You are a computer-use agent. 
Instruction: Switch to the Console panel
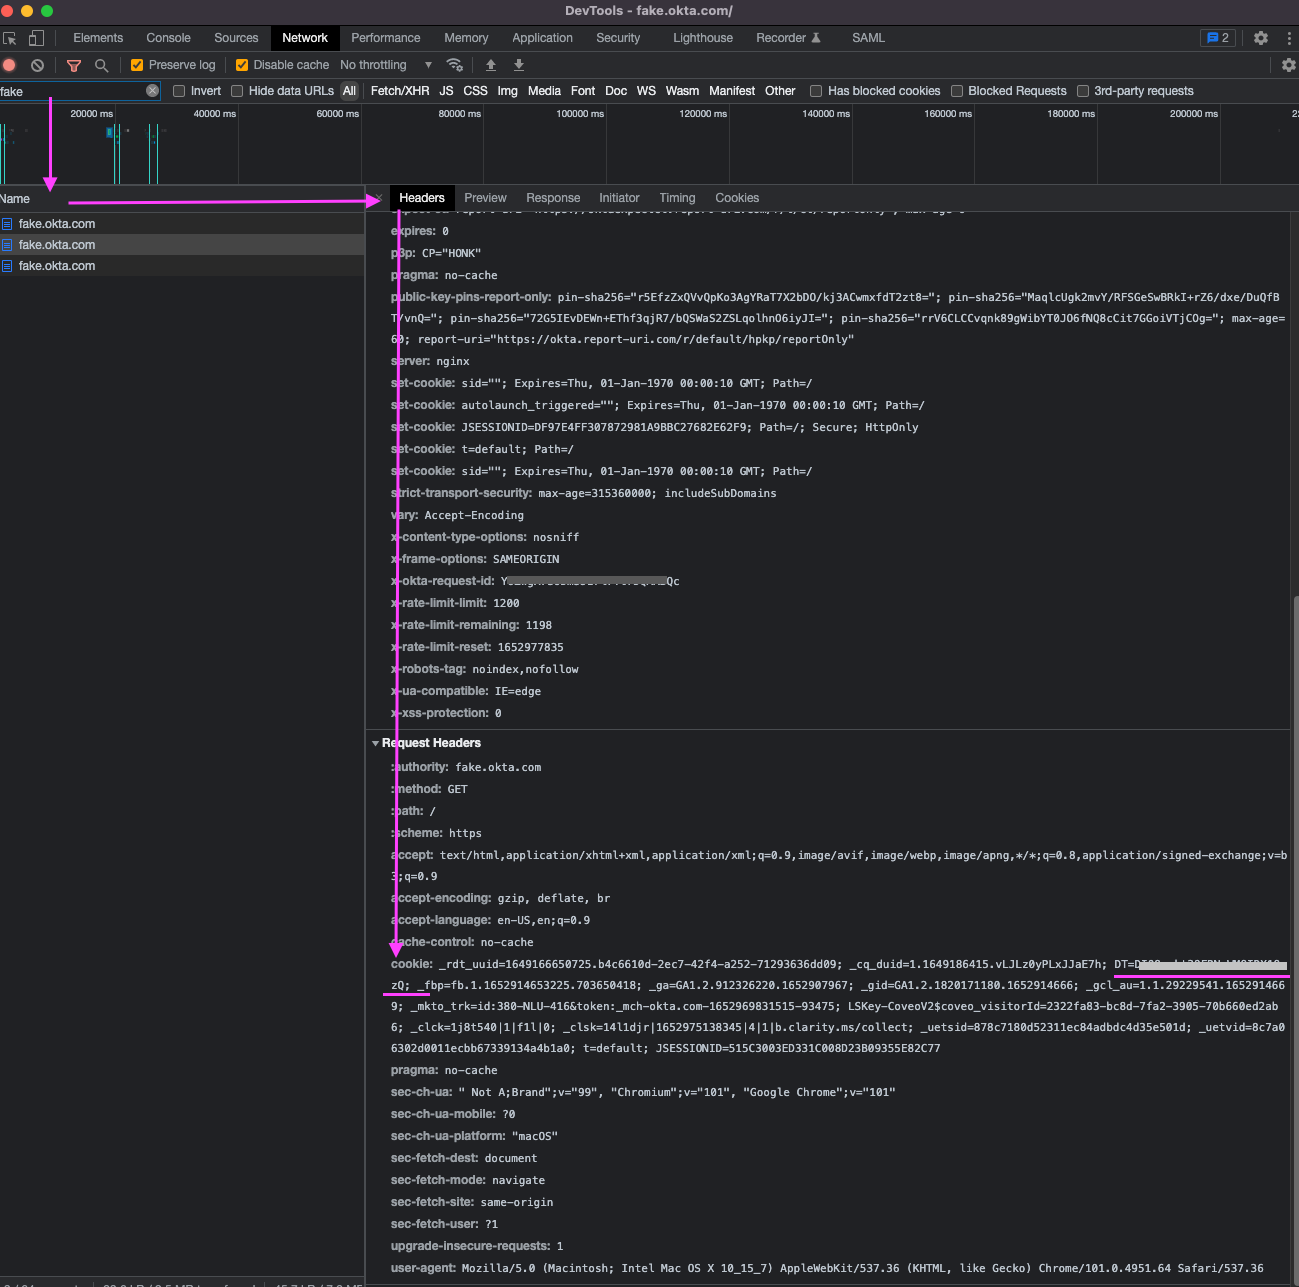tap(167, 37)
